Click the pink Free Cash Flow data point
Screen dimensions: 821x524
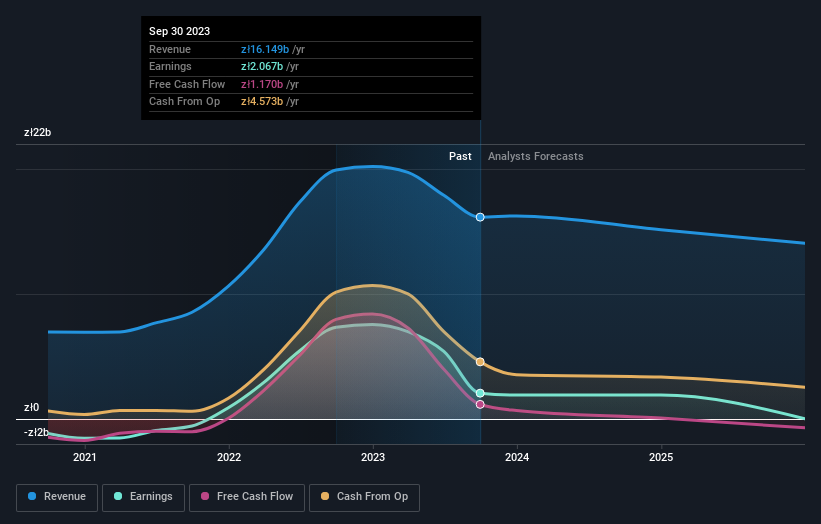480,404
